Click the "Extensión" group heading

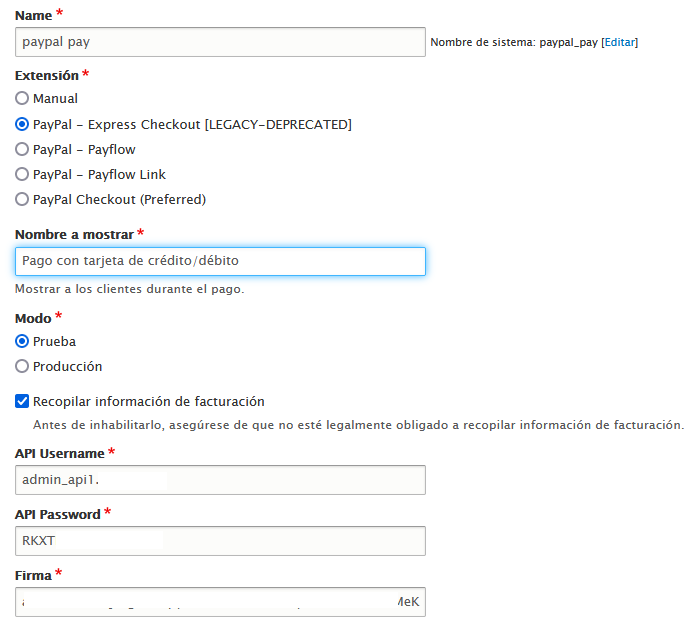(46, 75)
